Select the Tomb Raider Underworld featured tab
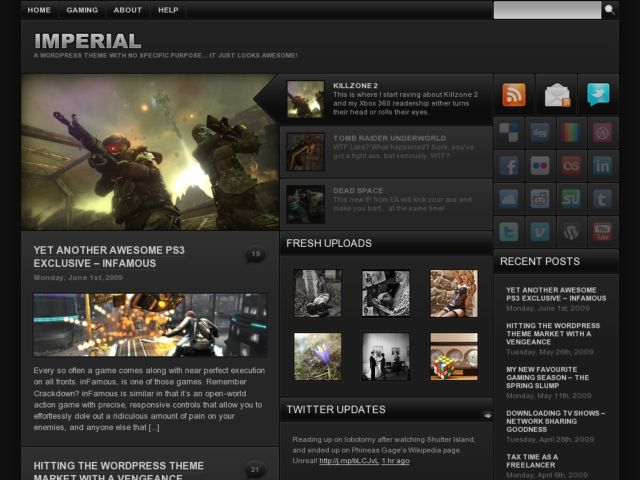The image size is (640, 480). coord(386,152)
